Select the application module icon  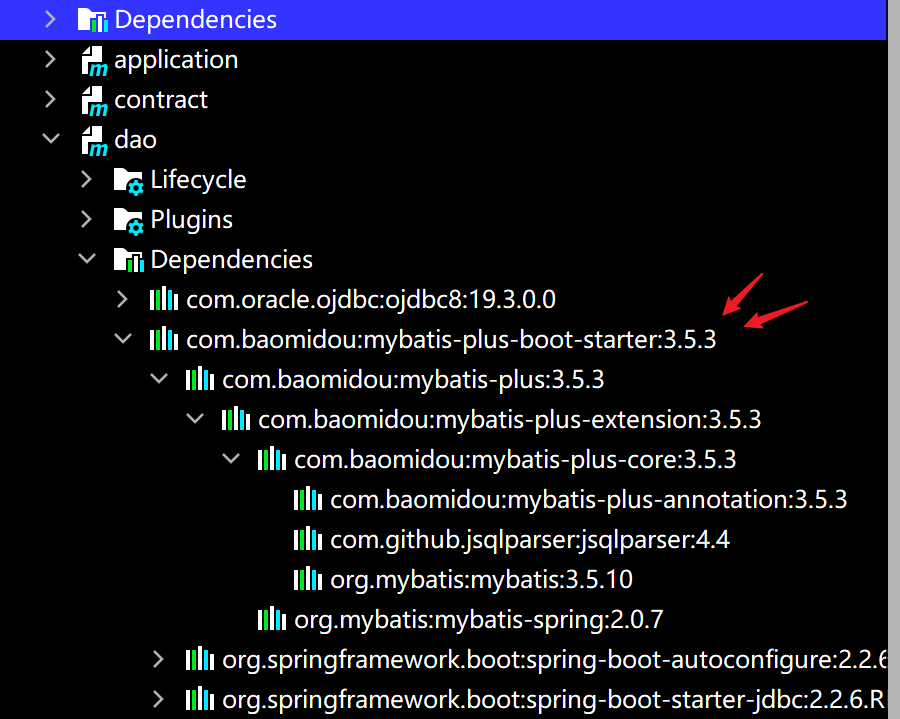coord(93,59)
